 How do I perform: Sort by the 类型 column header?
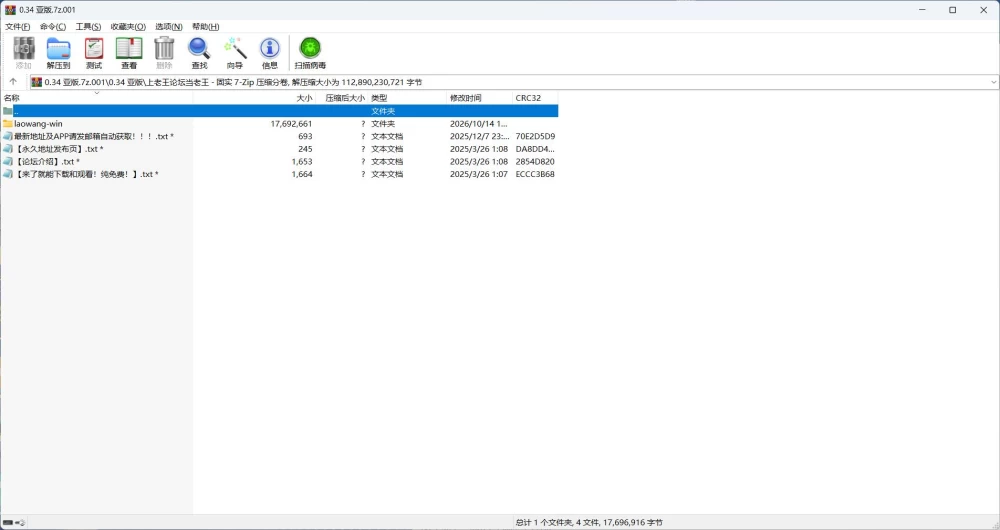click(379, 98)
